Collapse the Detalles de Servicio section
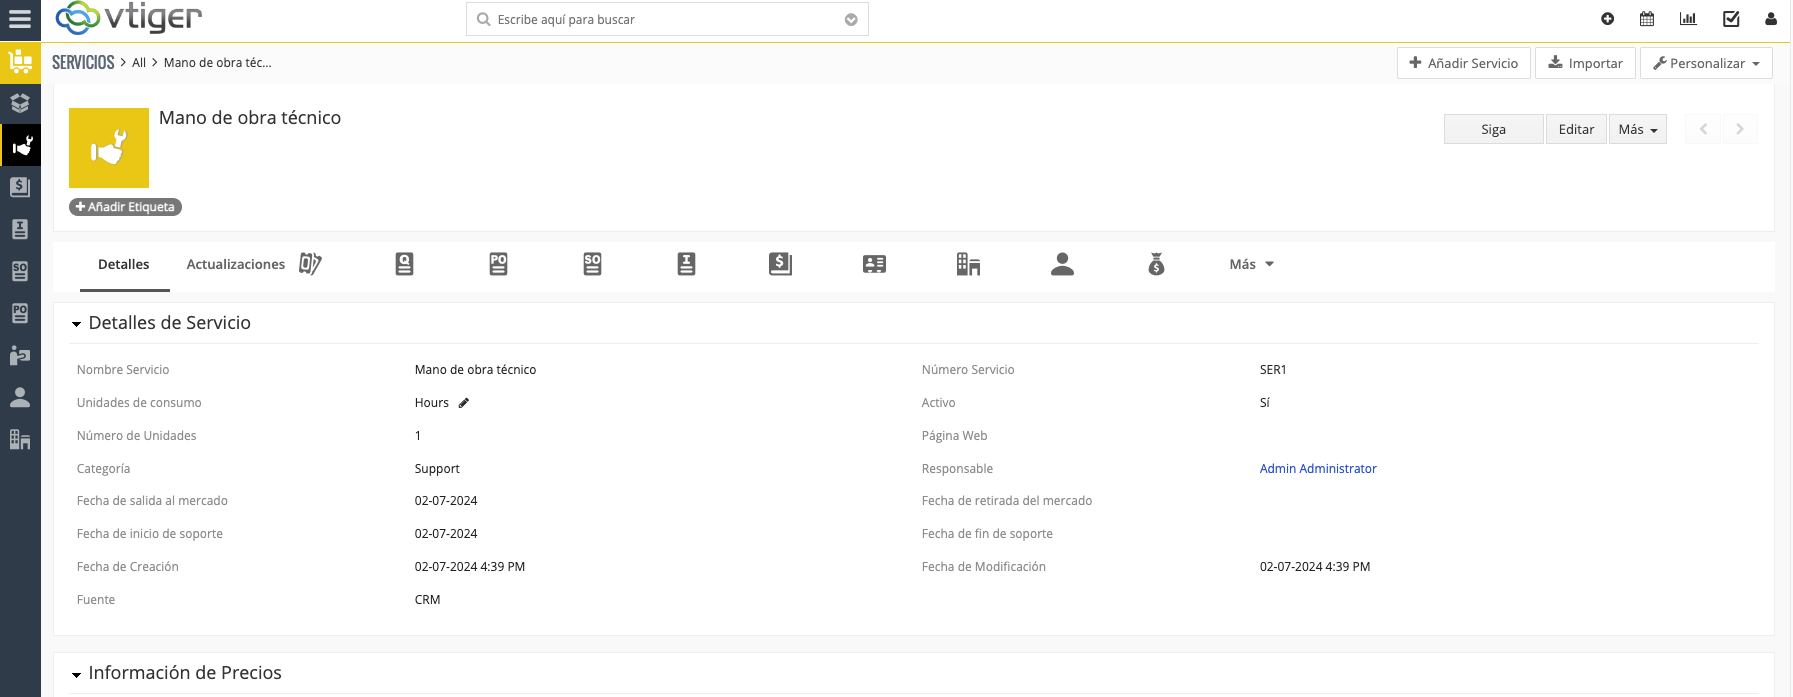Image resolution: width=1793 pixels, height=697 pixels. [x=77, y=324]
